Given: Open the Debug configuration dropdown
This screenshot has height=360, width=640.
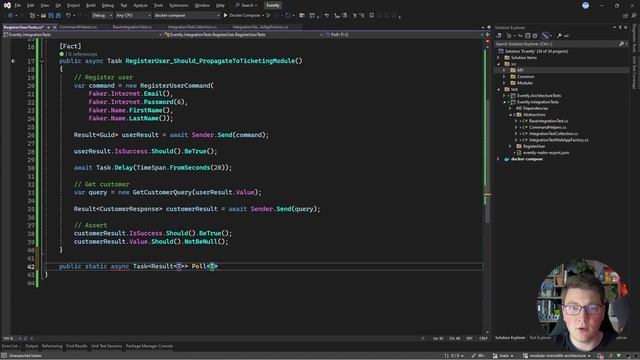Looking at the screenshot, I should tap(102, 16).
